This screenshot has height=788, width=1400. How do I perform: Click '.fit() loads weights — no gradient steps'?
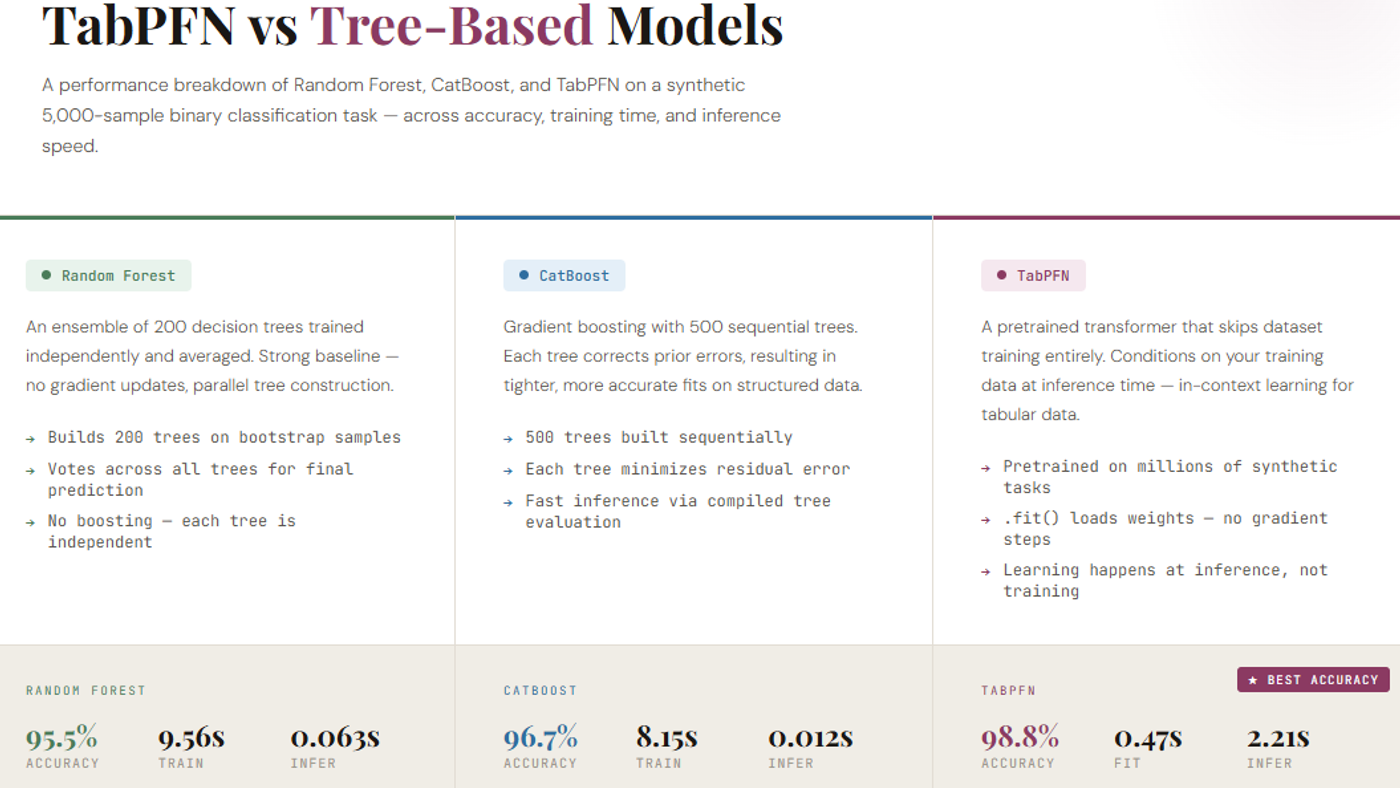point(1166,529)
